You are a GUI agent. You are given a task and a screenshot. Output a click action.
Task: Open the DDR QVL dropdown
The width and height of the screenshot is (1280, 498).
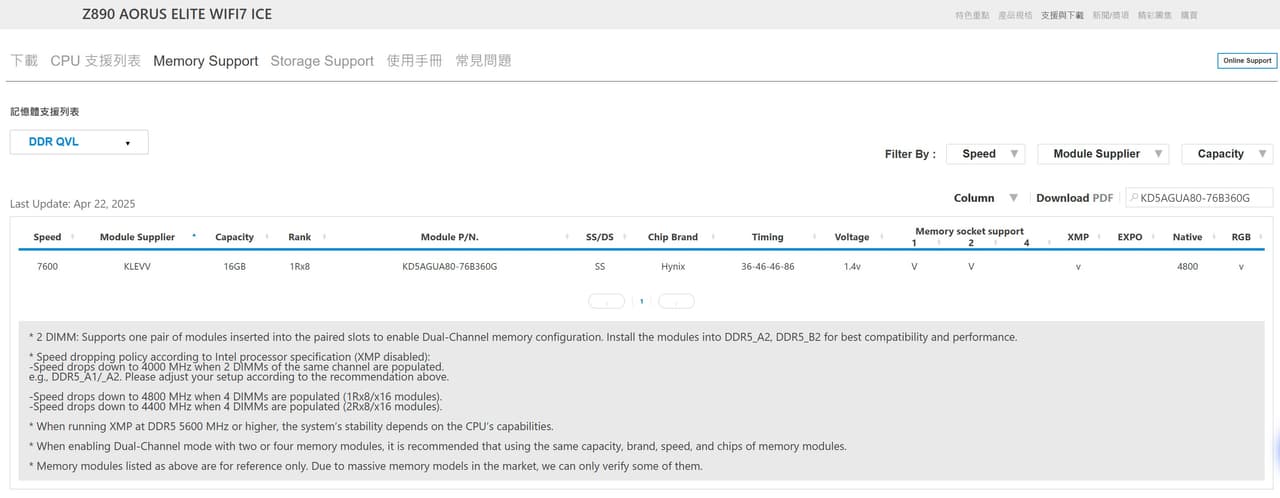pos(79,142)
